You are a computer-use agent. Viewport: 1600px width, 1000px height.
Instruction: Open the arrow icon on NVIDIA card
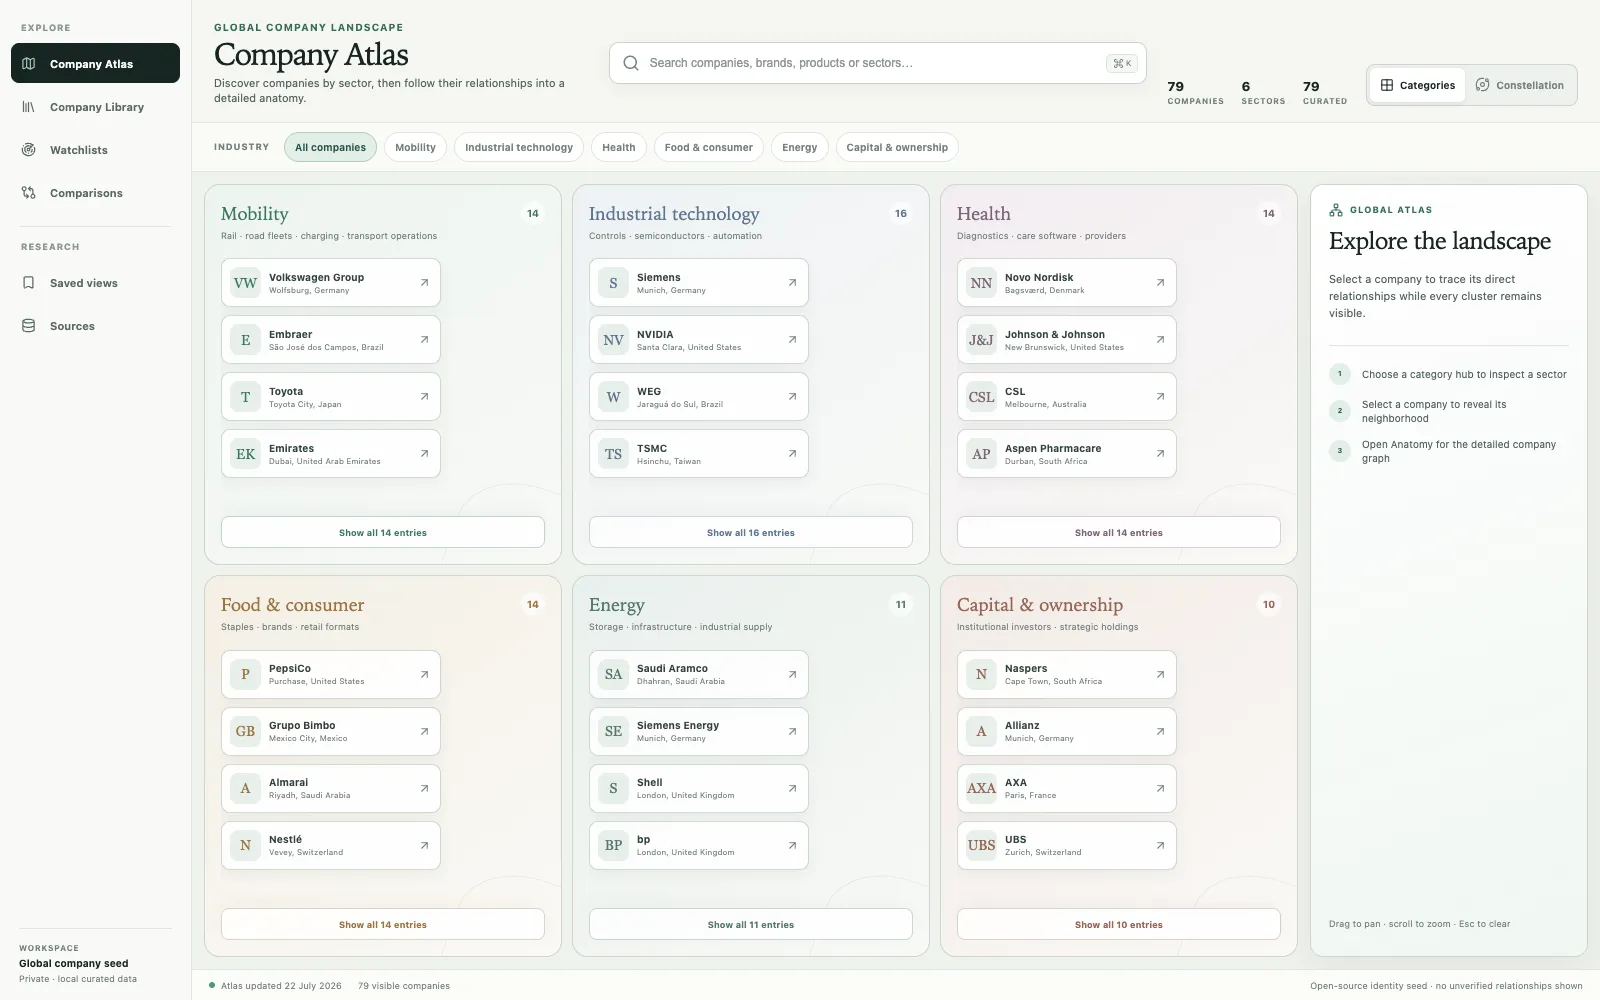tap(792, 340)
